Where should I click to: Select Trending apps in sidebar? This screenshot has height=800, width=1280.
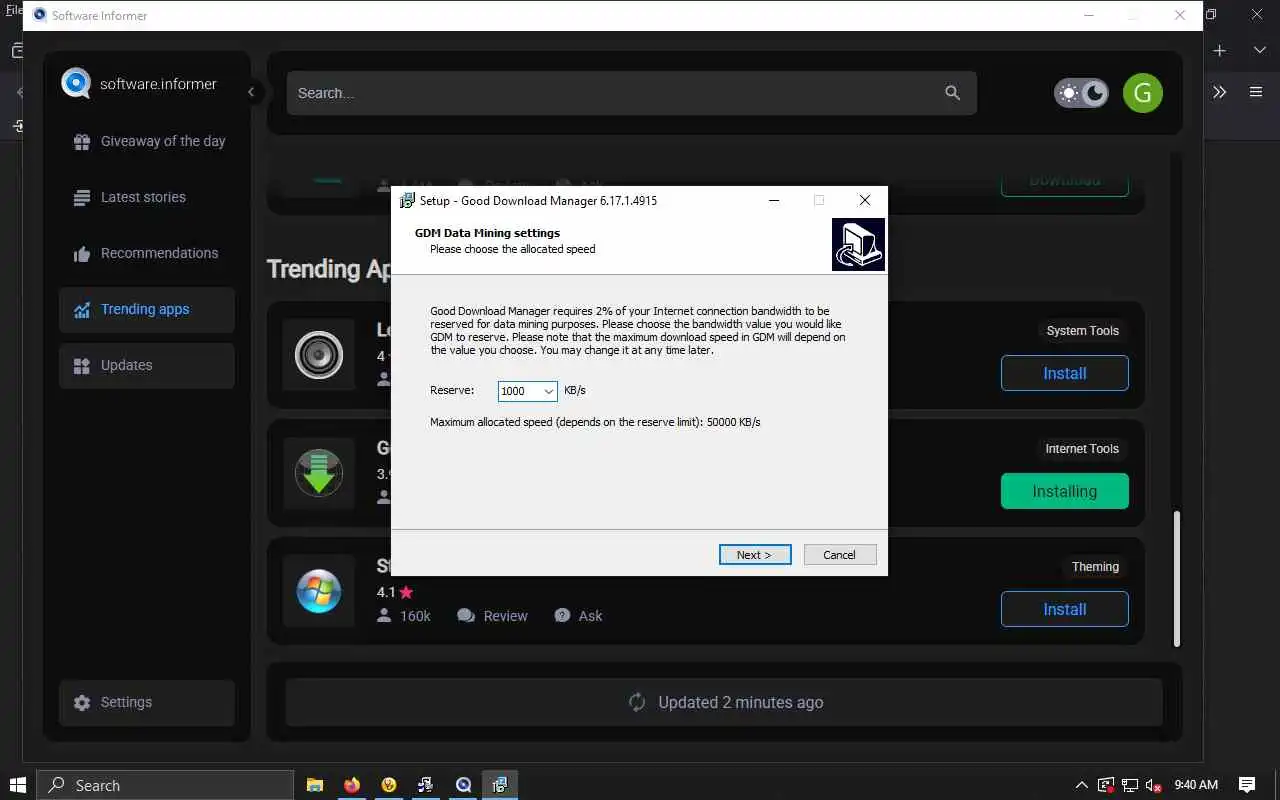click(146, 310)
